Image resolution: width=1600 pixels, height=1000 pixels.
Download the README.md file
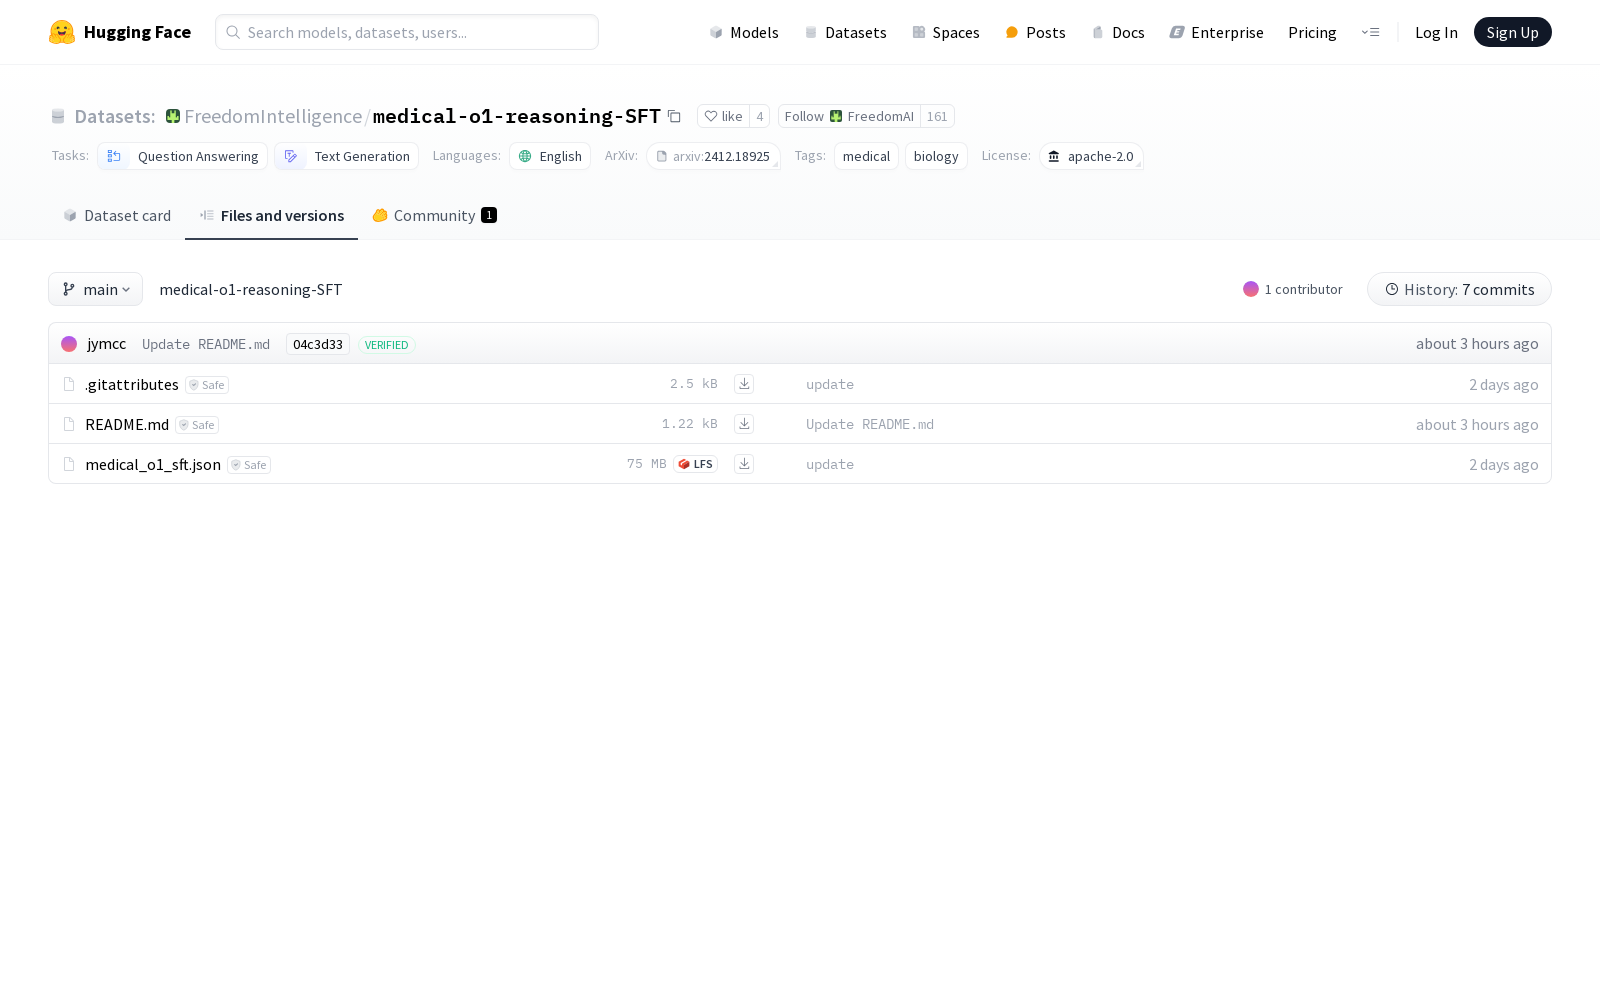[x=743, y=423]
